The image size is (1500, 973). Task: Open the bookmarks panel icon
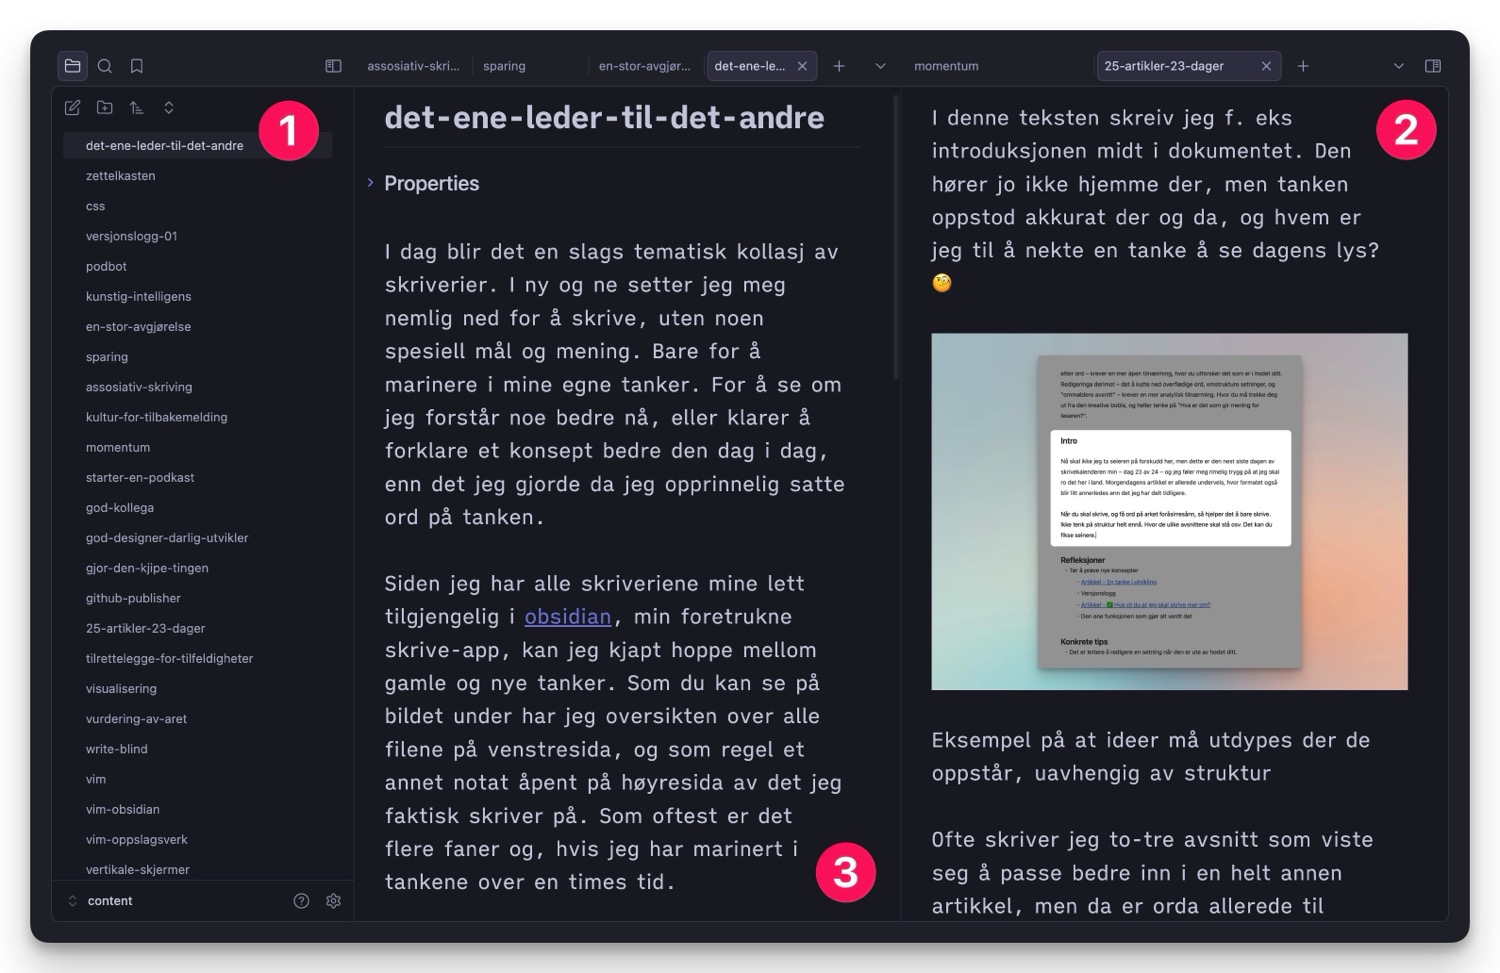coord(137,66)
